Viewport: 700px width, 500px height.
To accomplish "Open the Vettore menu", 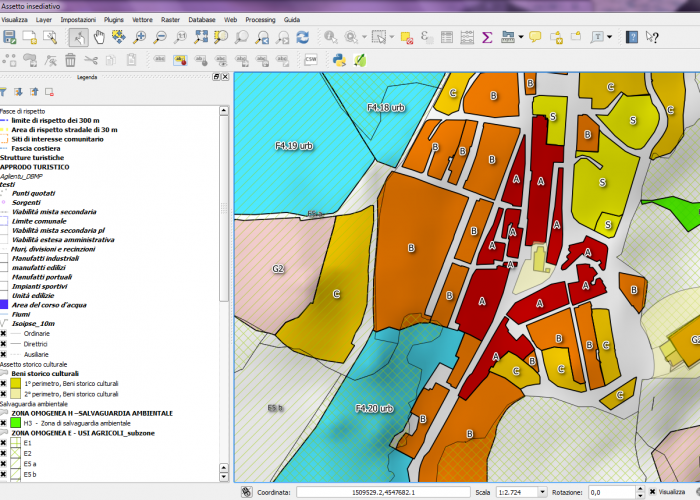I will point(142,20).
